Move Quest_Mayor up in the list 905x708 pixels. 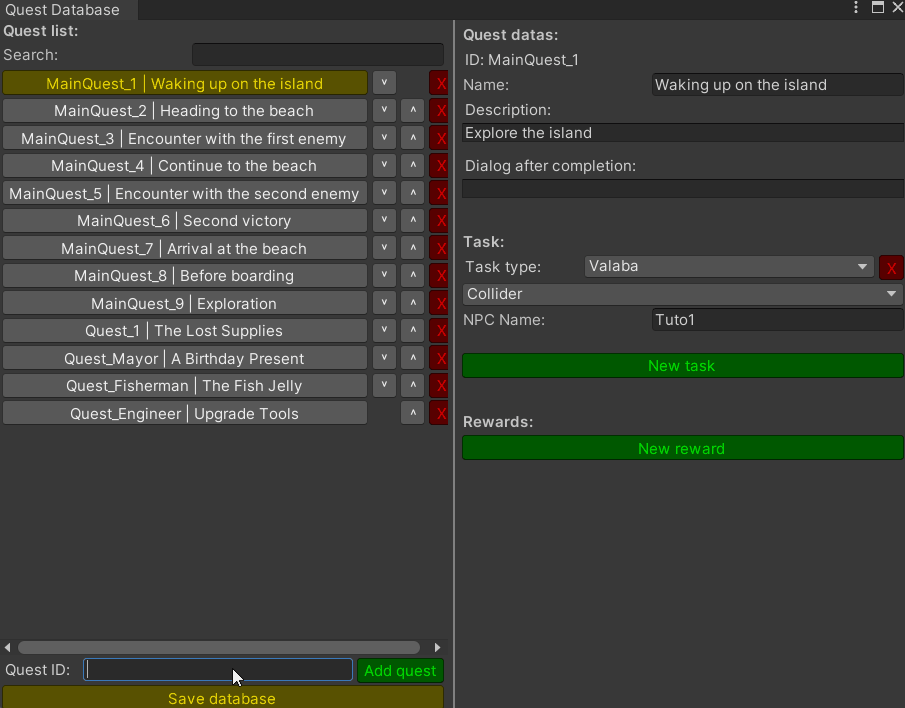[x=413, y=358]
